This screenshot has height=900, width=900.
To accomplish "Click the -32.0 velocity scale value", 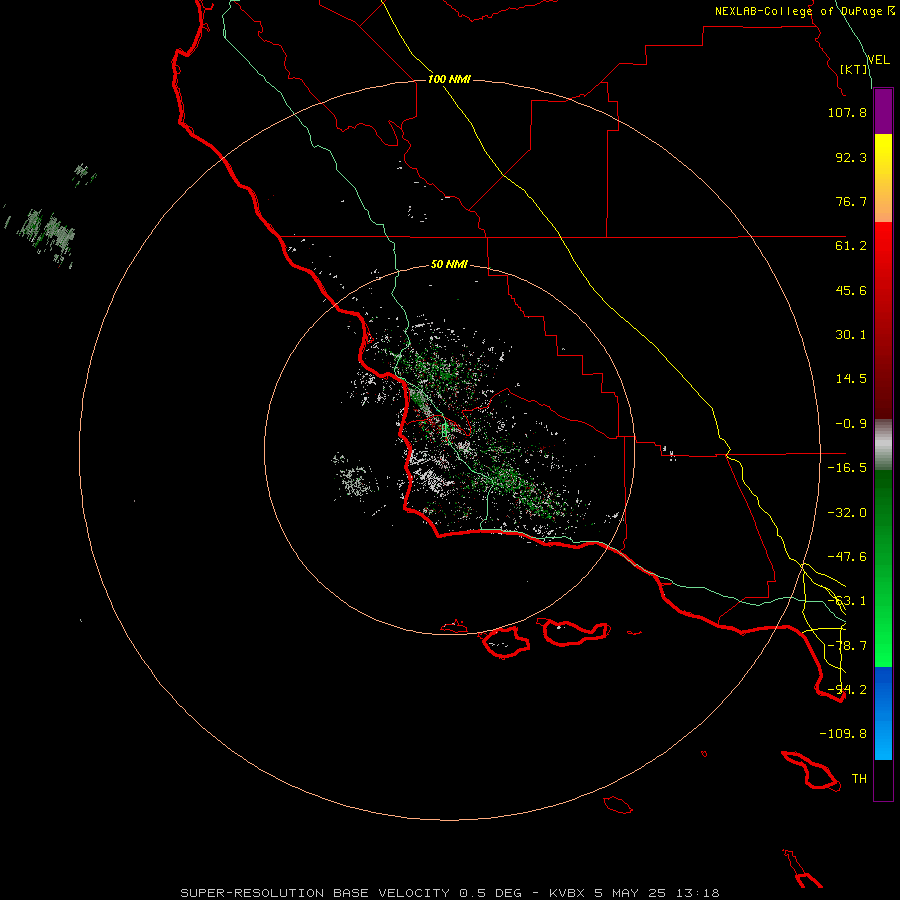I will coord(847,513).
